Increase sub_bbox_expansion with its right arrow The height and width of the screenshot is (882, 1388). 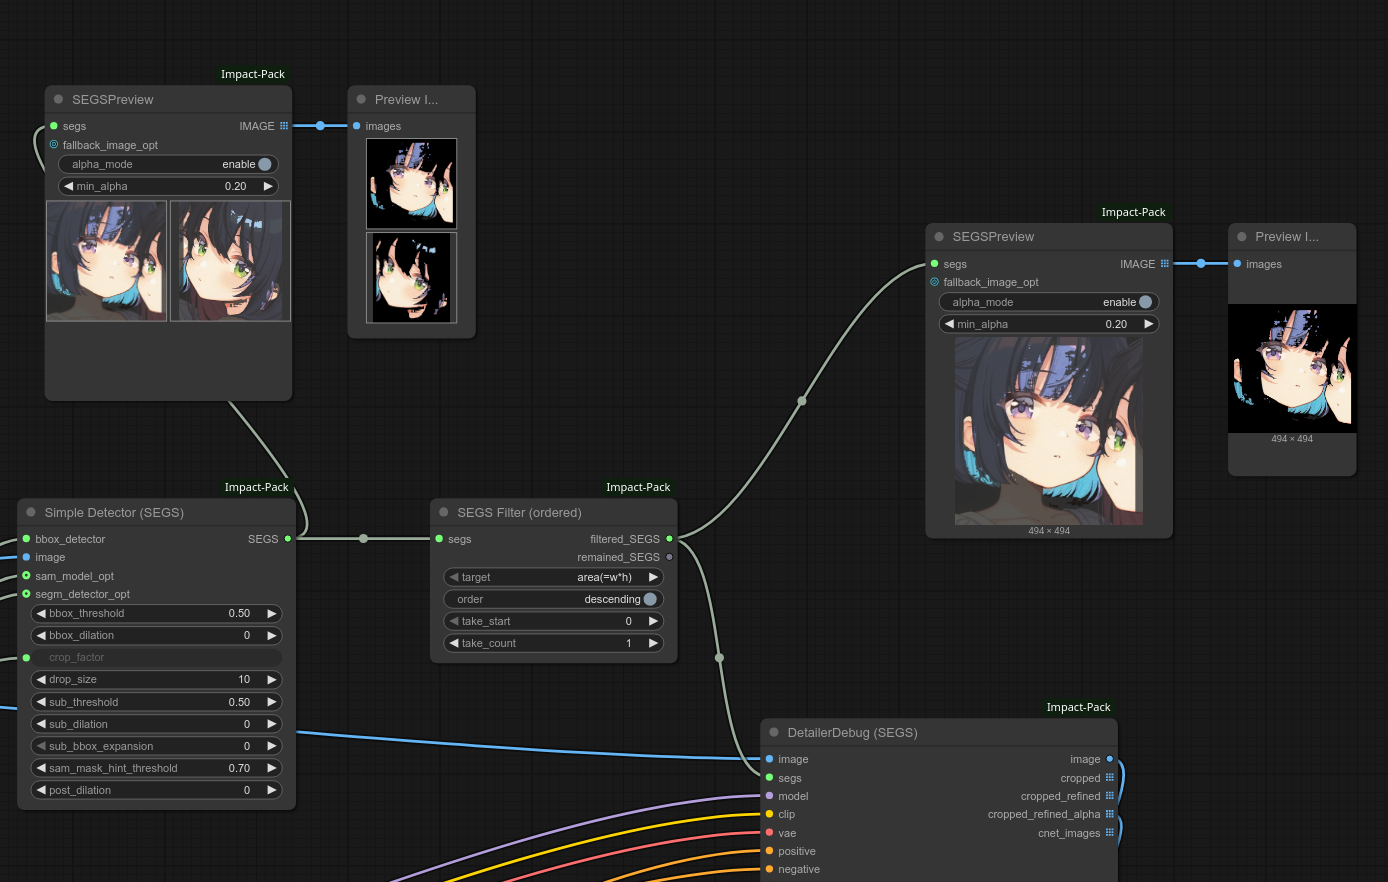pos(271,746)
